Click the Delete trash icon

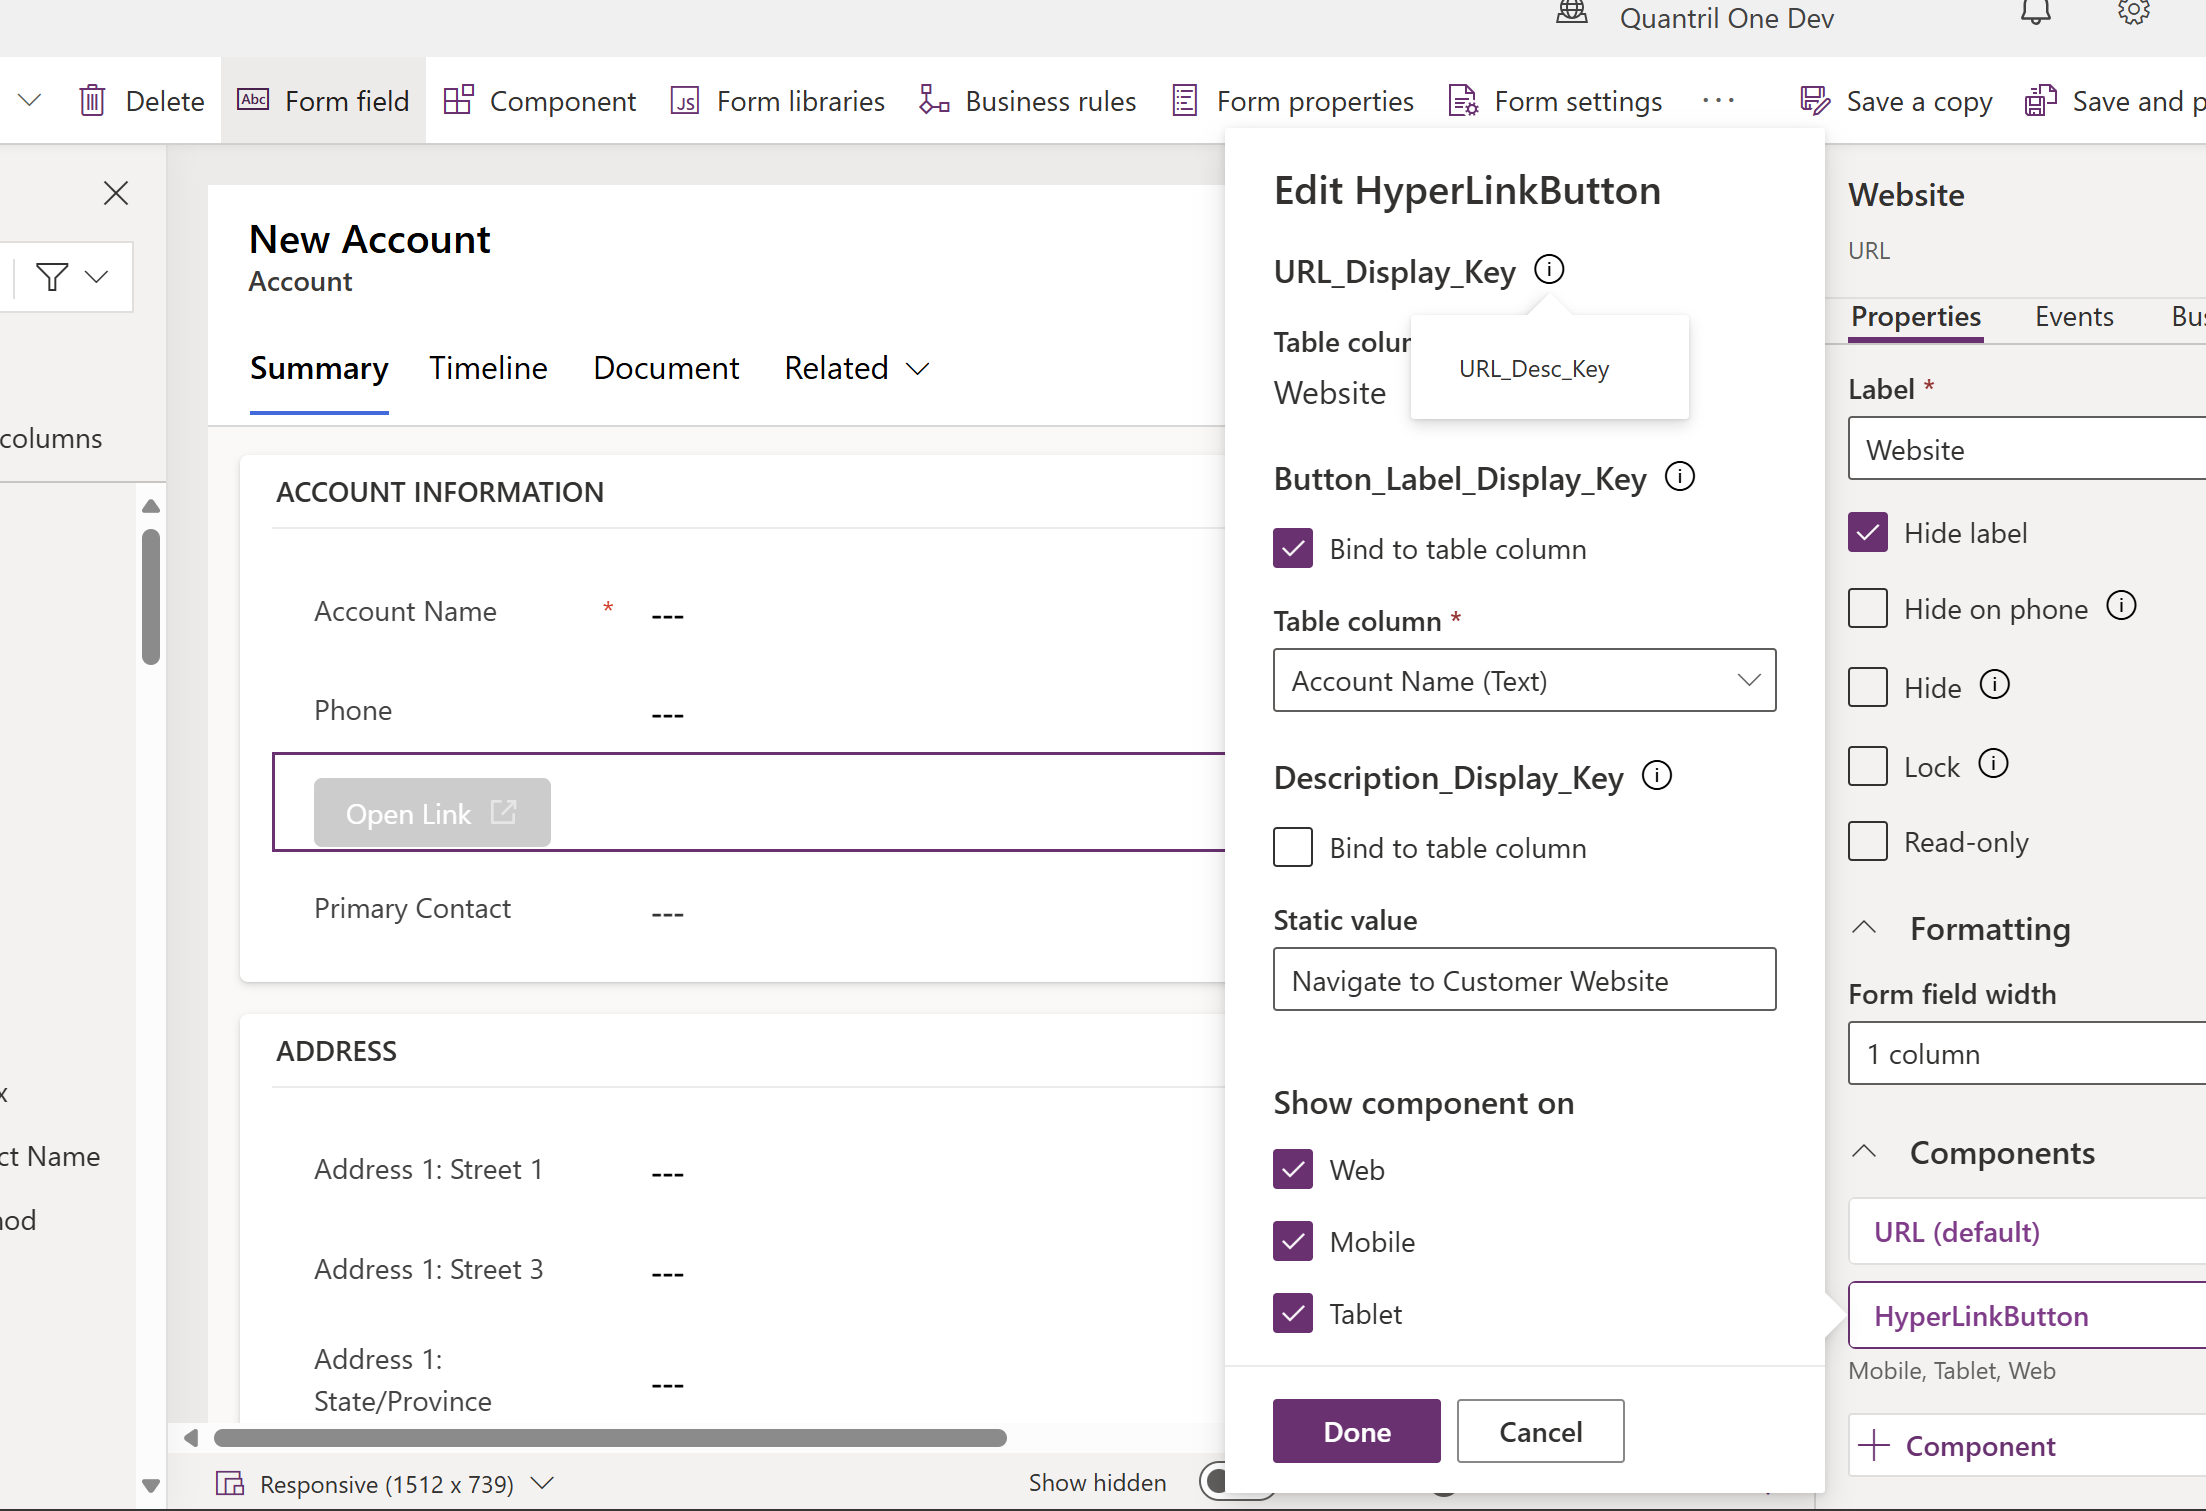point(92,101)
